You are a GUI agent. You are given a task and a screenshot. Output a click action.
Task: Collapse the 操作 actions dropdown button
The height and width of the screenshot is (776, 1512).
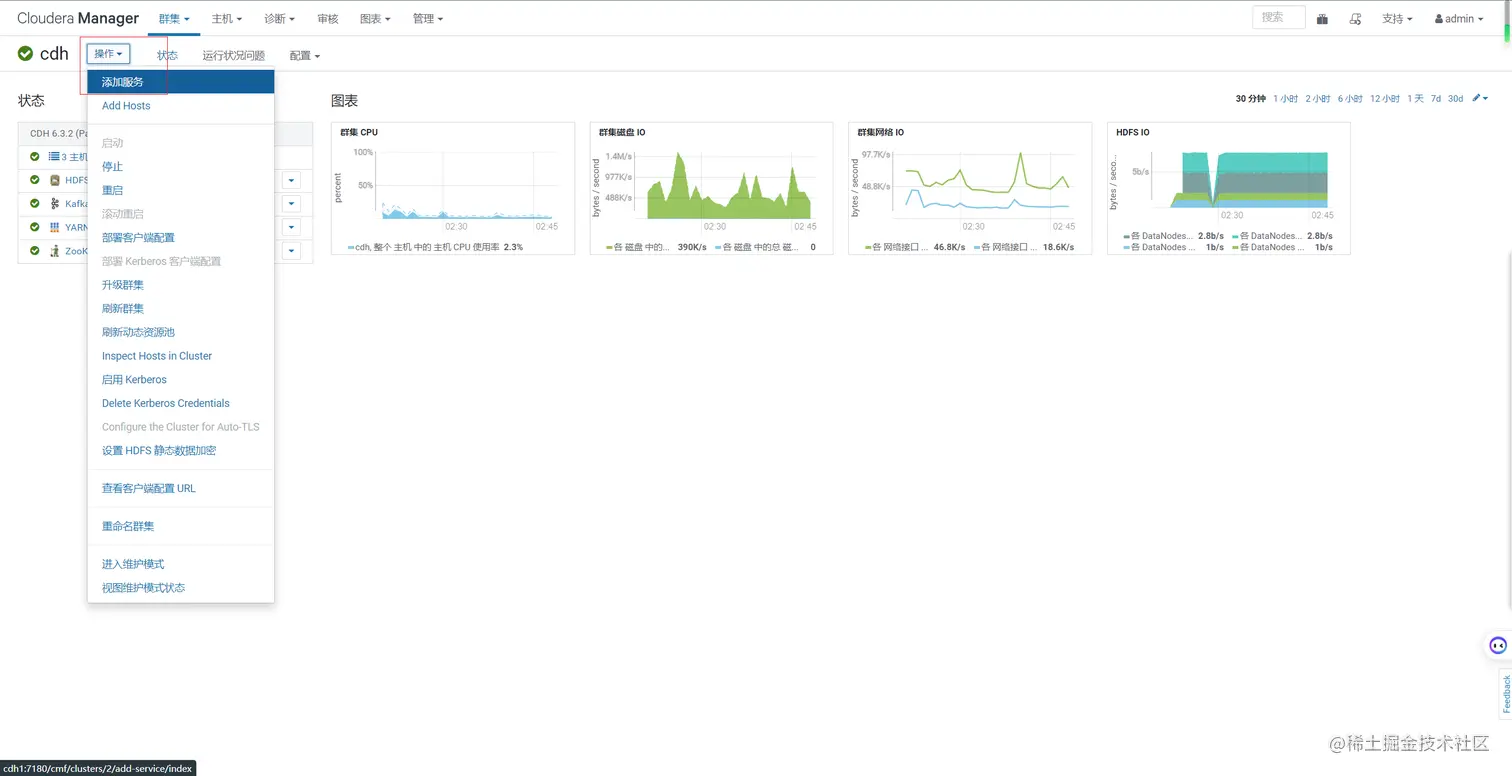pos(108,54)
